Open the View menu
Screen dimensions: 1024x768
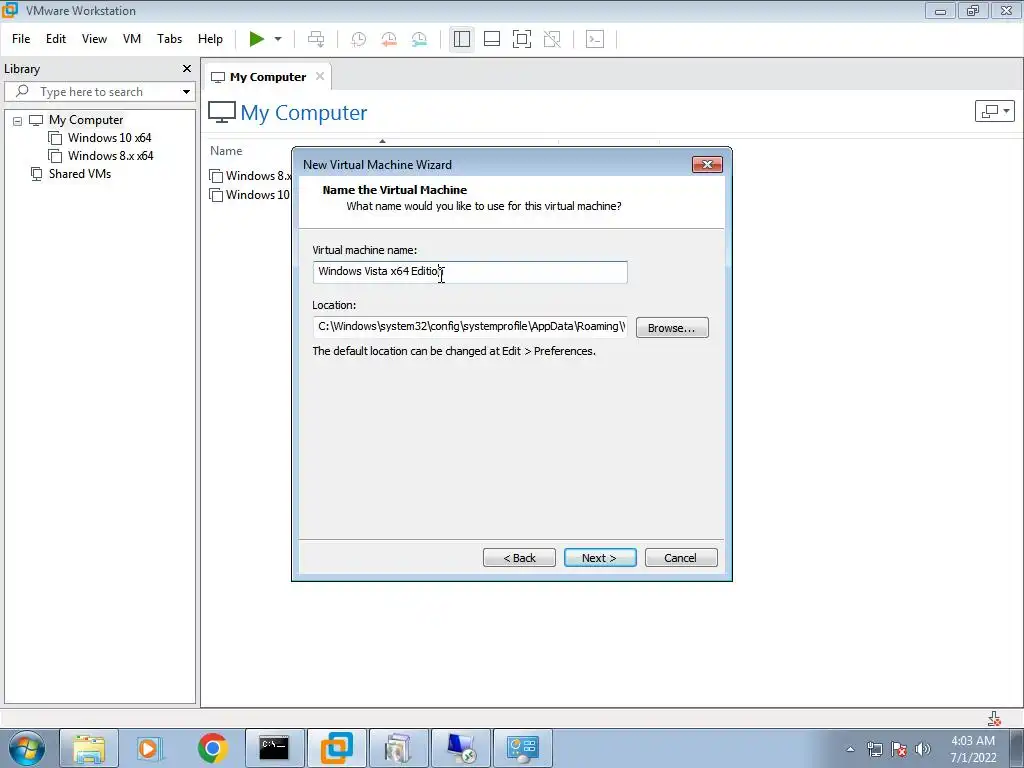click(x=94, y=39)
